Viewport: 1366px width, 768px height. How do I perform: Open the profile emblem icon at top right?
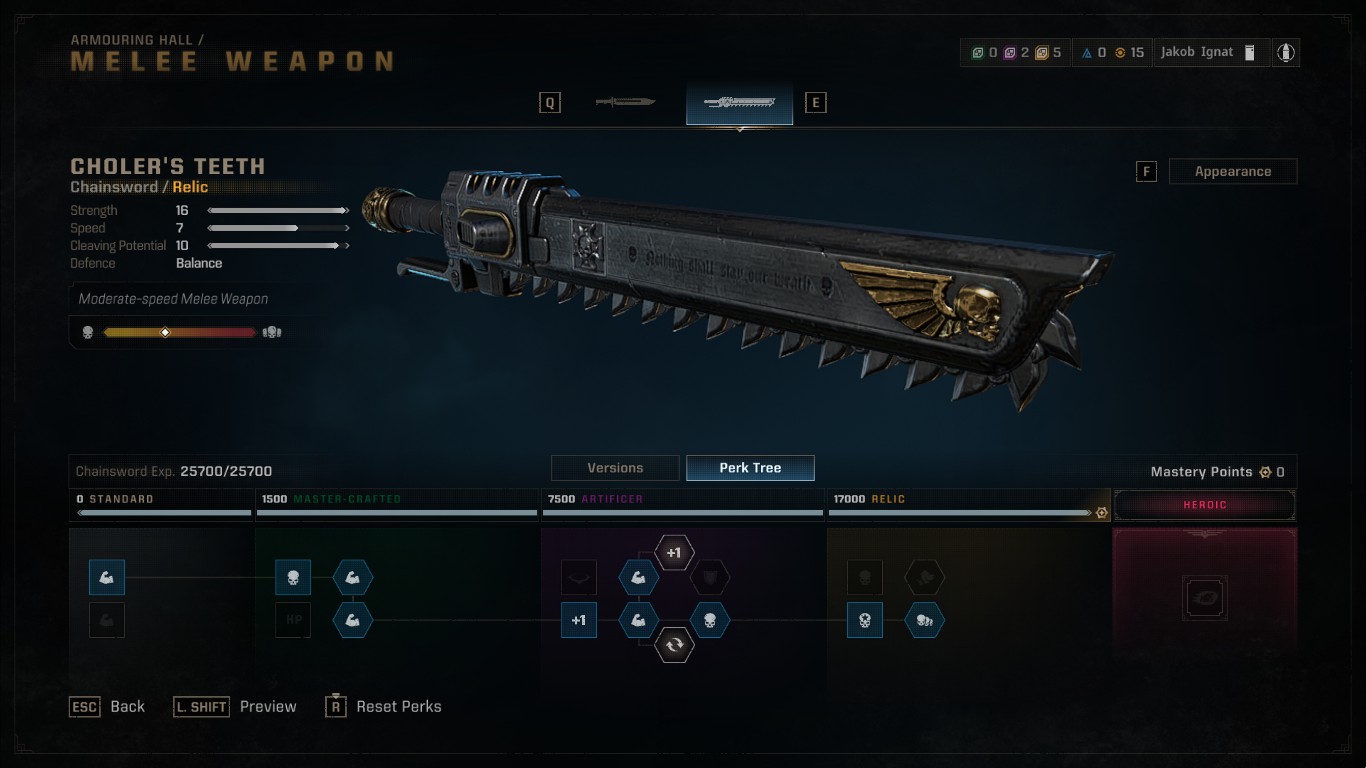pyautogui.click(x=1285, y=52)
